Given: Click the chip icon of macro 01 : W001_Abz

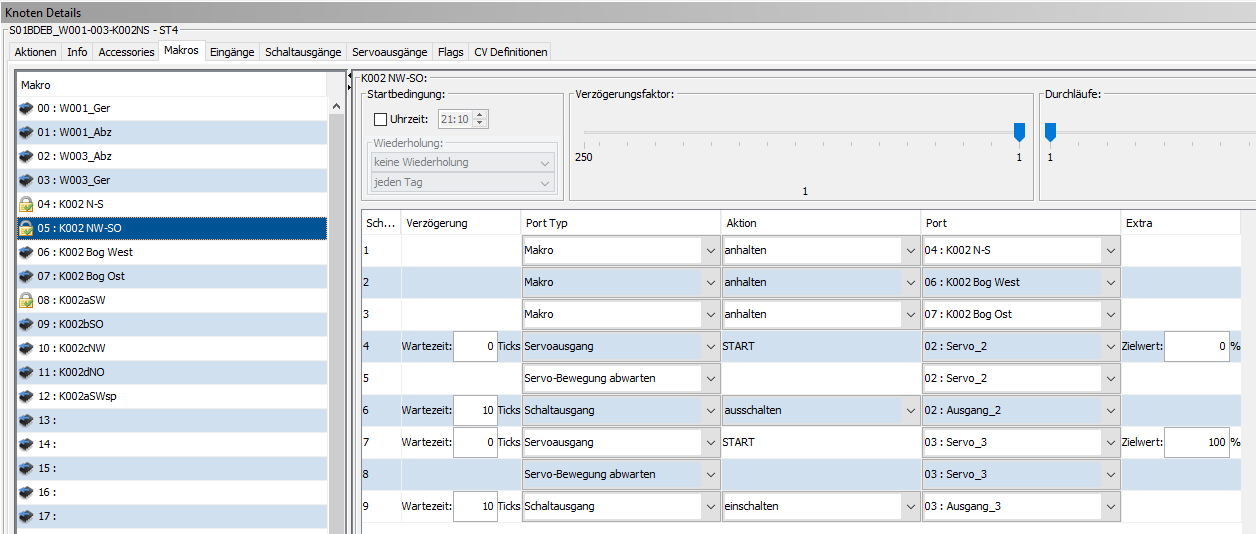Looking at the screenshot, I should pyautogui.click(x=26, y=132).
